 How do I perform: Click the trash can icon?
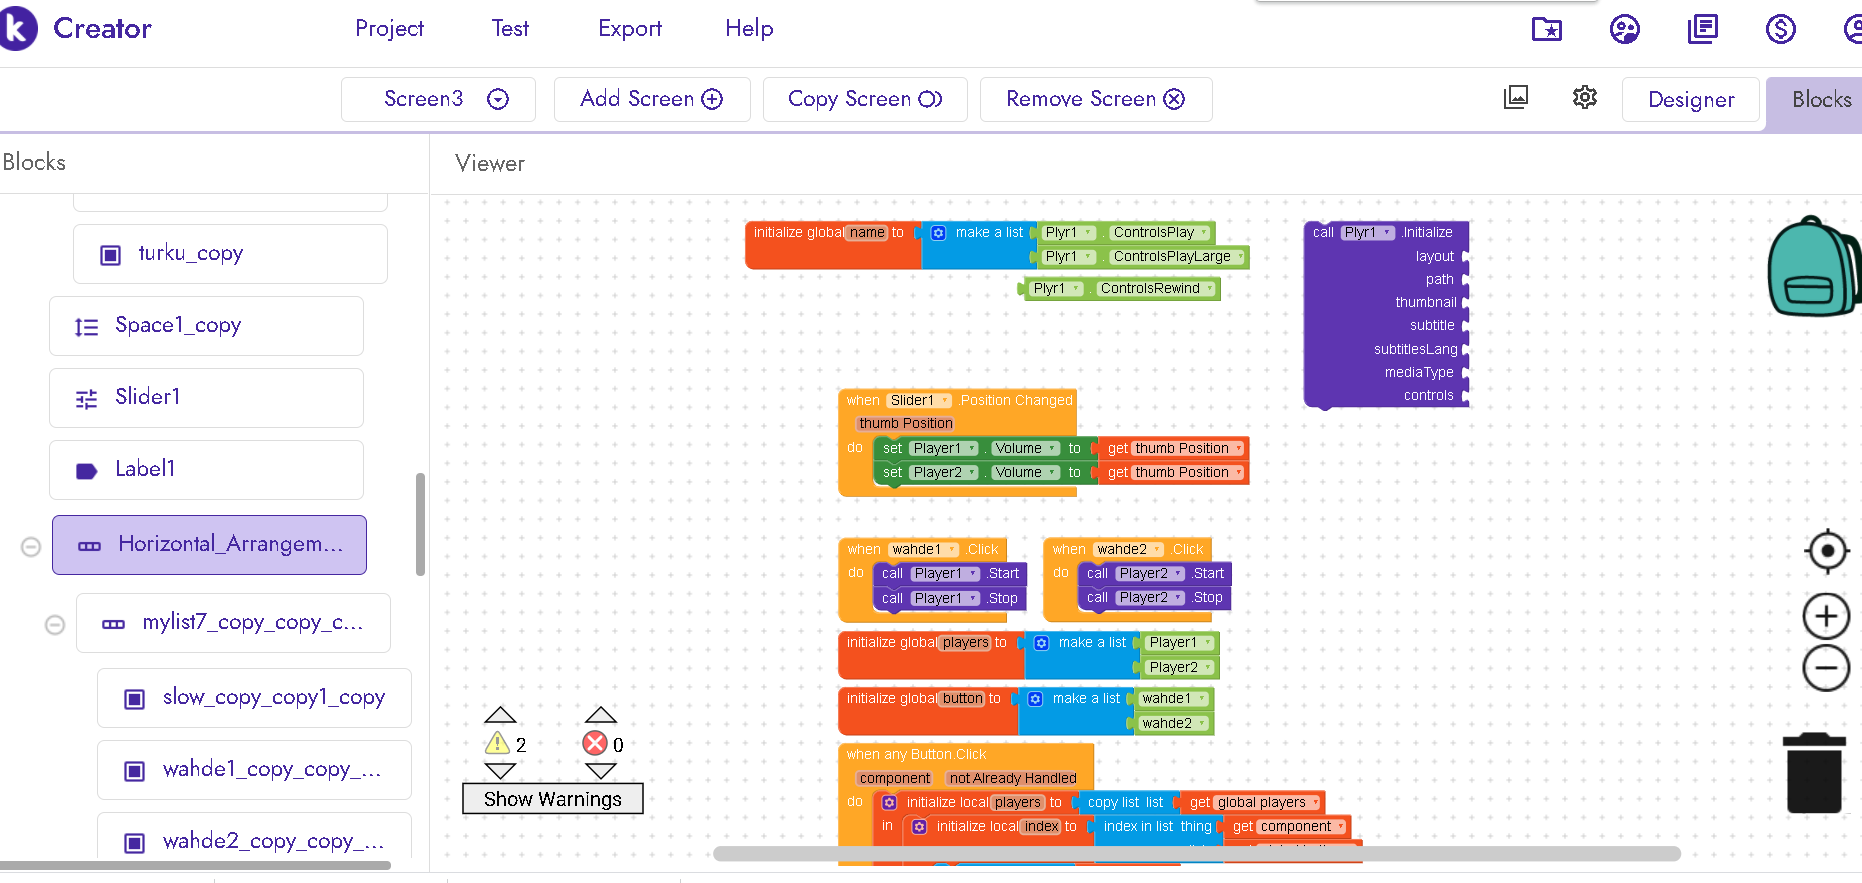[x=1814, y=773]
